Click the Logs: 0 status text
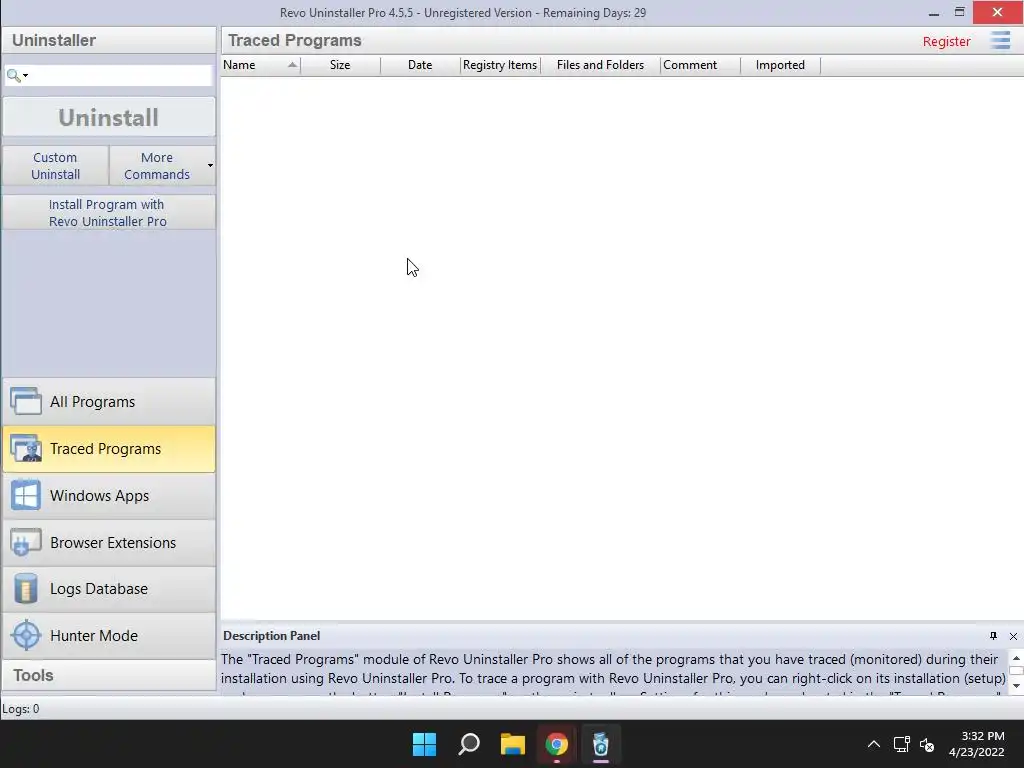 20,709
